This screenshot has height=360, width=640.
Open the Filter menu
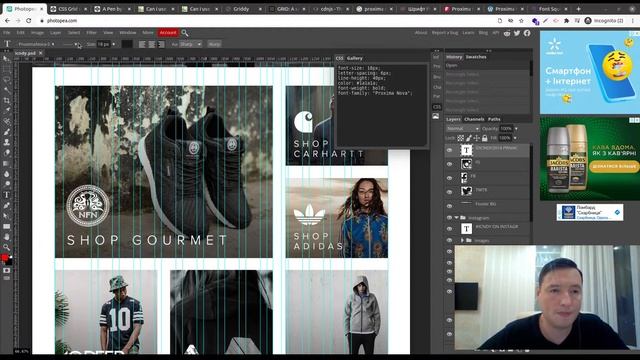point(91,33)
